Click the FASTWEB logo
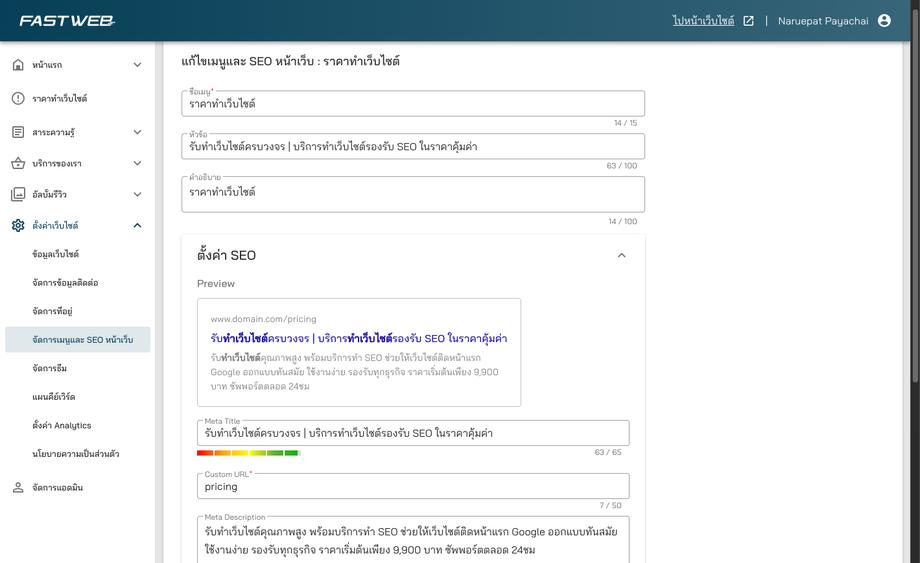This screenshot has width=920, height=563. click(67, 21)
